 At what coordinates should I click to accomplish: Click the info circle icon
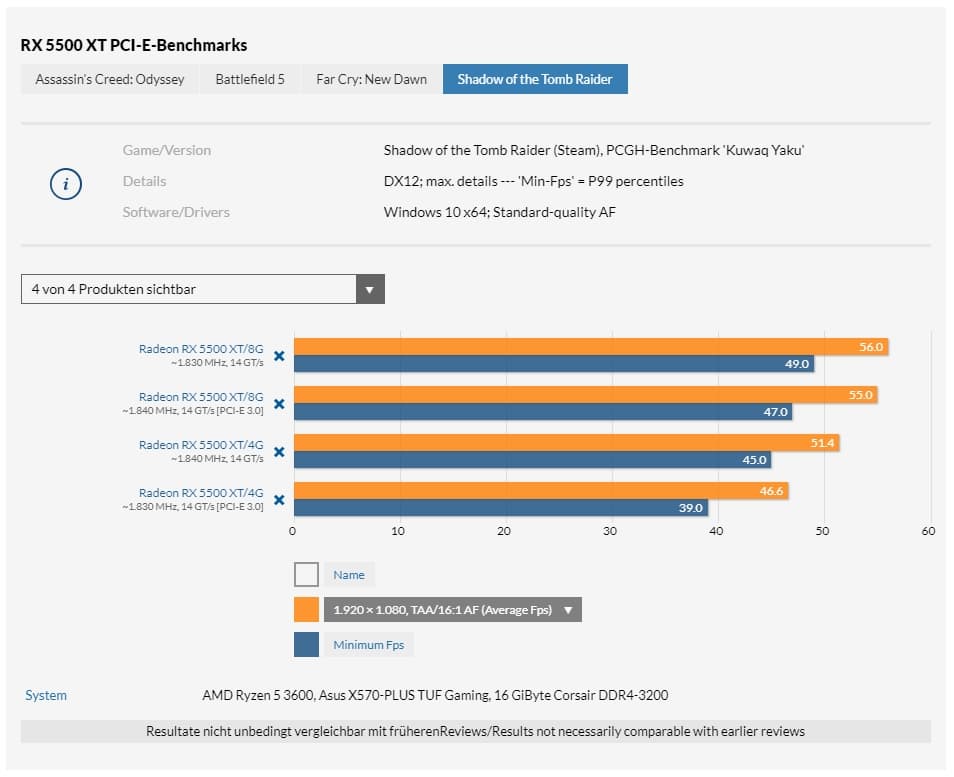pos(65,183)
